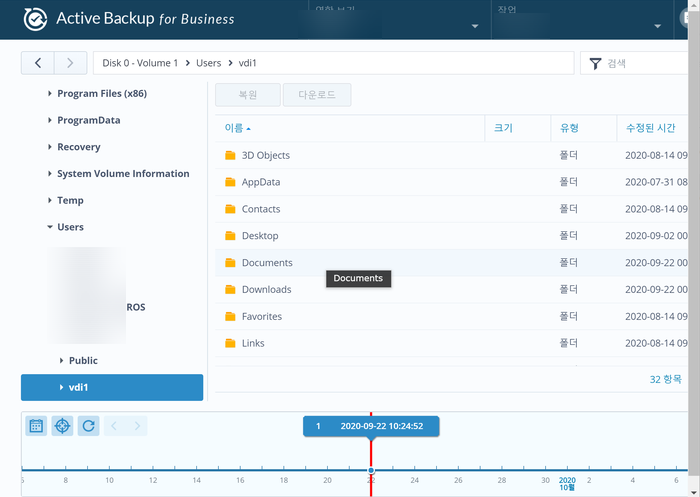
Task: Click the Downloads folder icon
Action: (x=230, y=289)
